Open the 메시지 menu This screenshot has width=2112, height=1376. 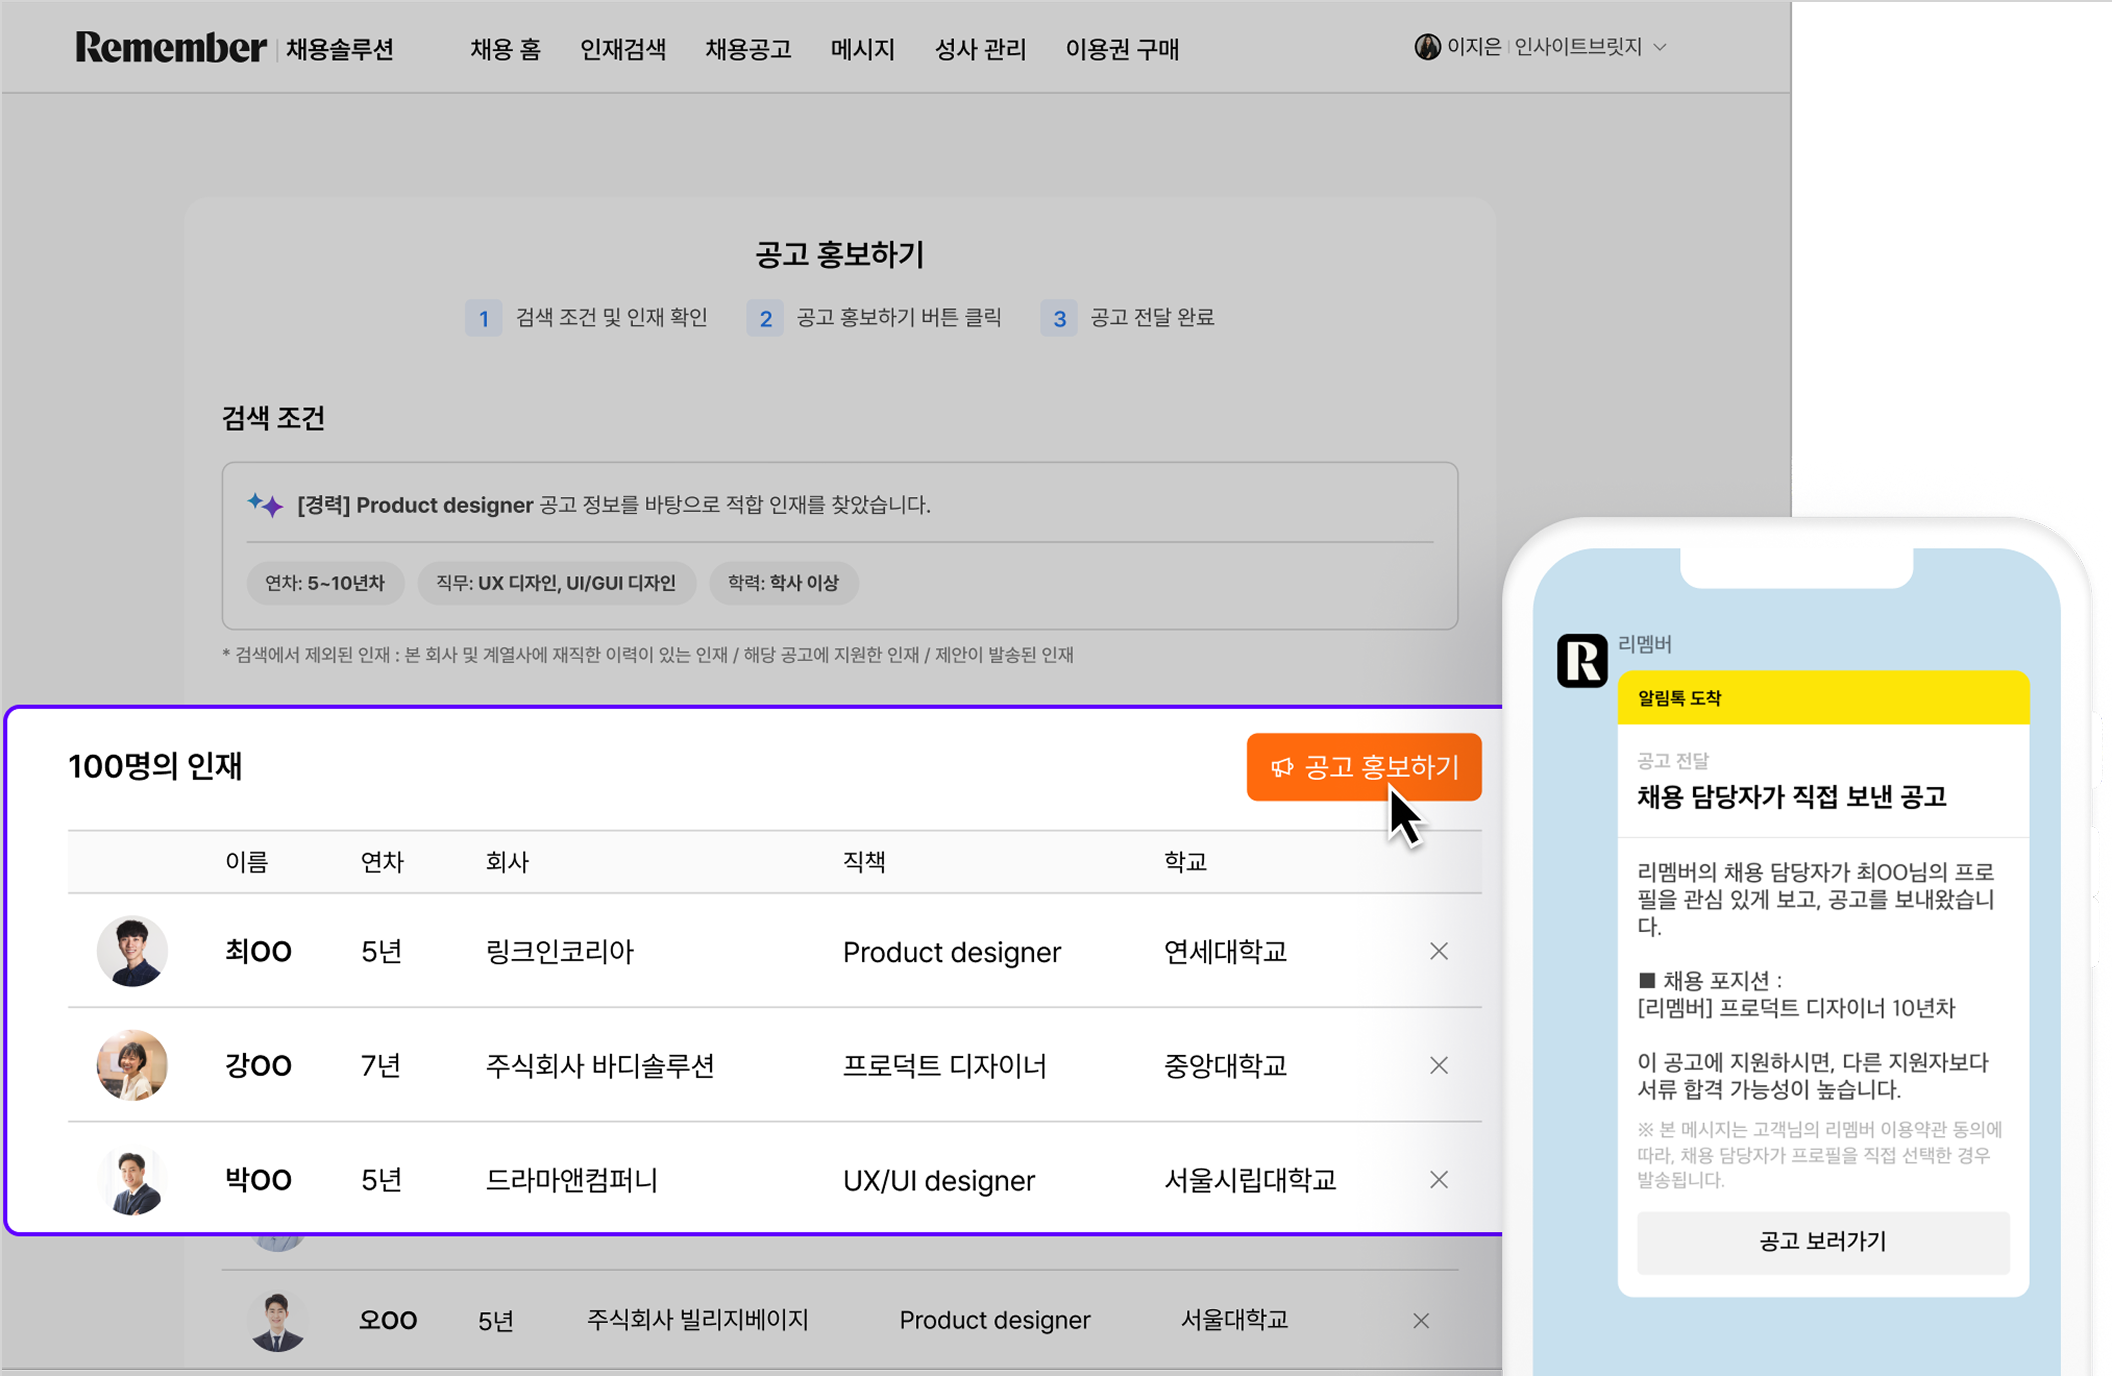862,49
